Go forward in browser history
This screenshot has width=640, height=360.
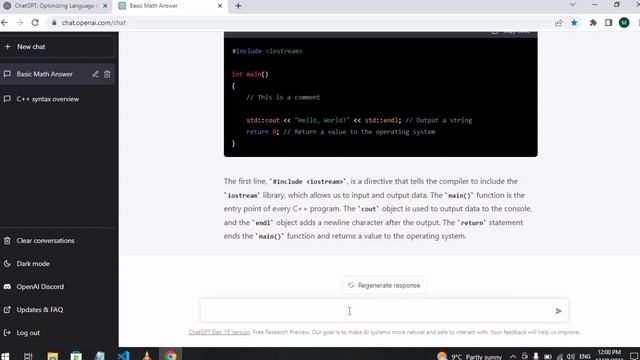[20, 23]
